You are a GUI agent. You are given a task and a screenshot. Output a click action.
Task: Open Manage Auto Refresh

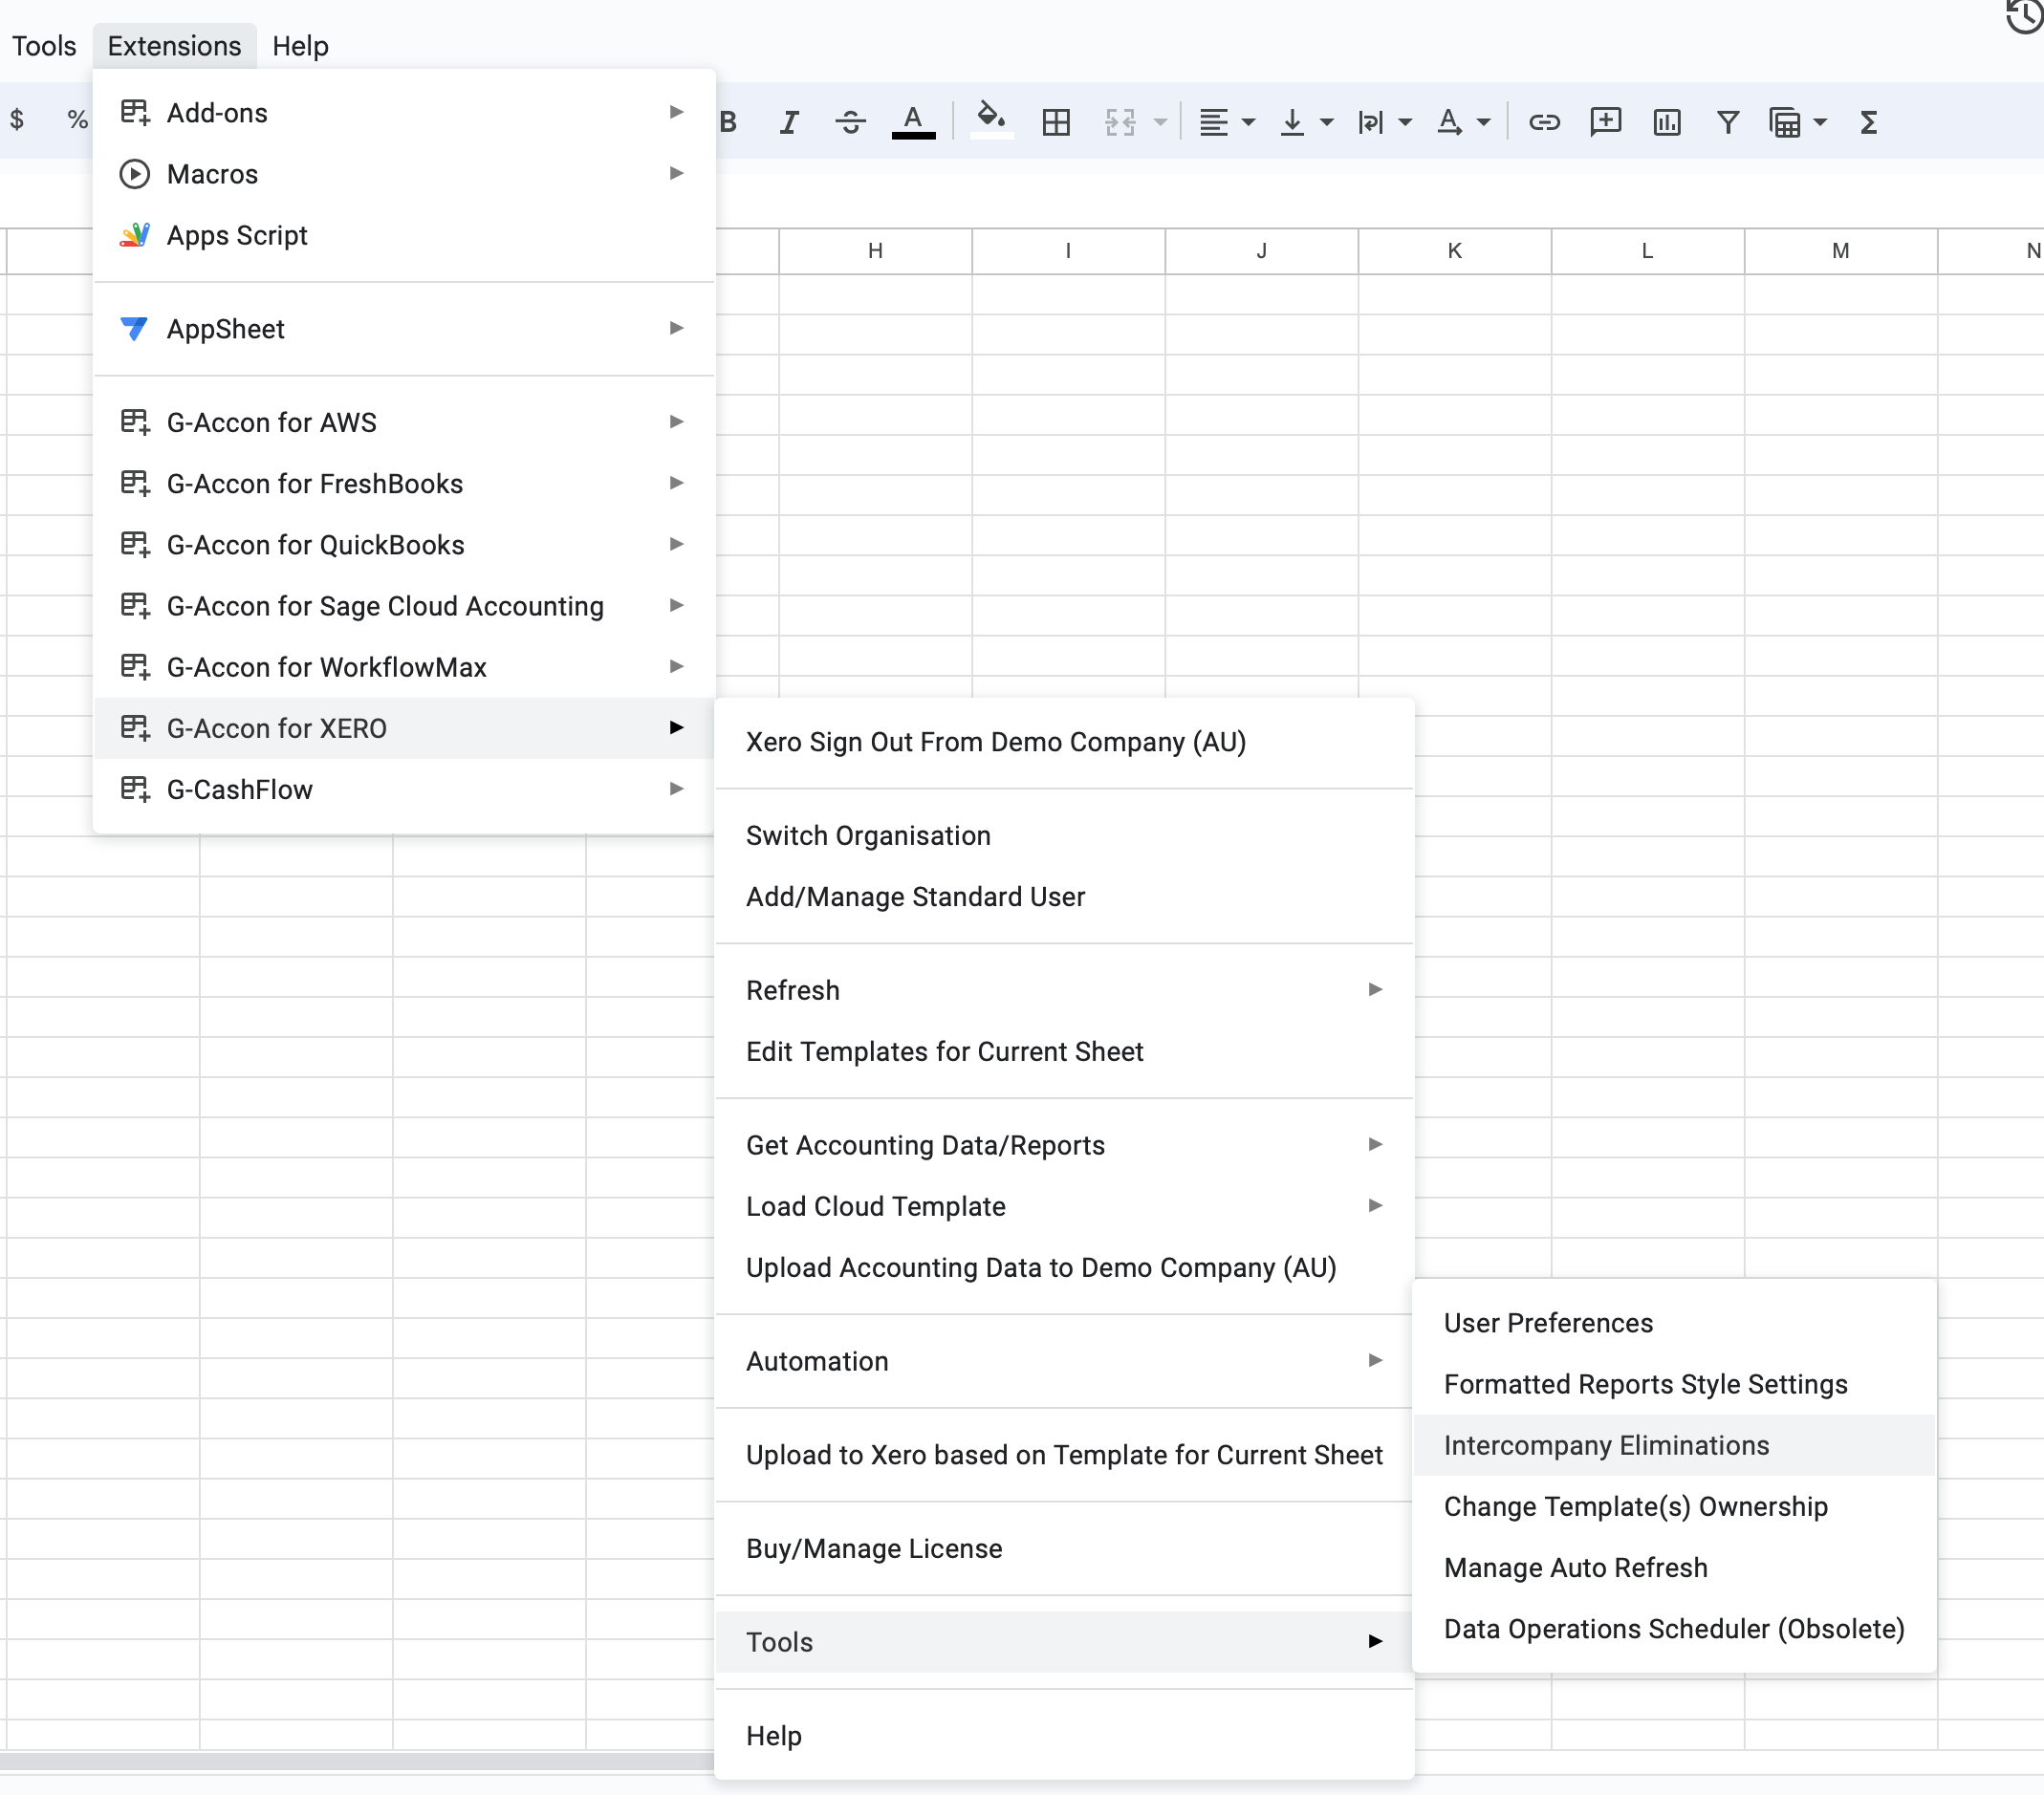pyautogui.click(x=1674, y=1567)
